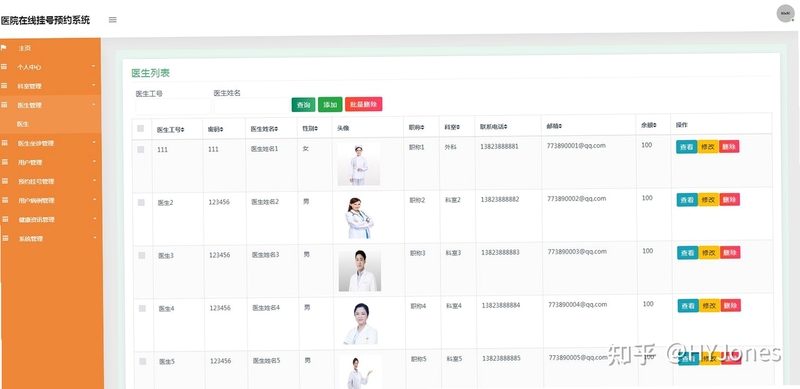
Task: Expand the 用户管理 menu arrow
Action: (94, 161)
